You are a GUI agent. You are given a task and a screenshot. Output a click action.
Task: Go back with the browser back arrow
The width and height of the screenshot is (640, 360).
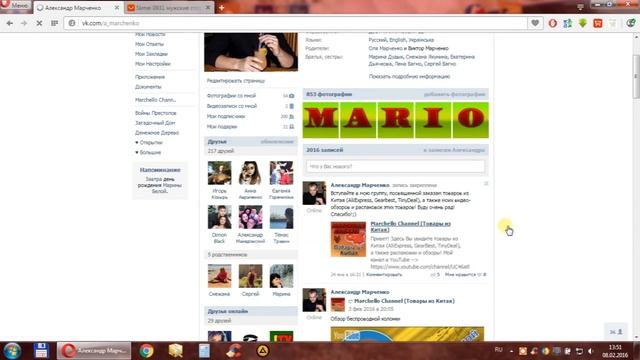click(x=10, y=23)
